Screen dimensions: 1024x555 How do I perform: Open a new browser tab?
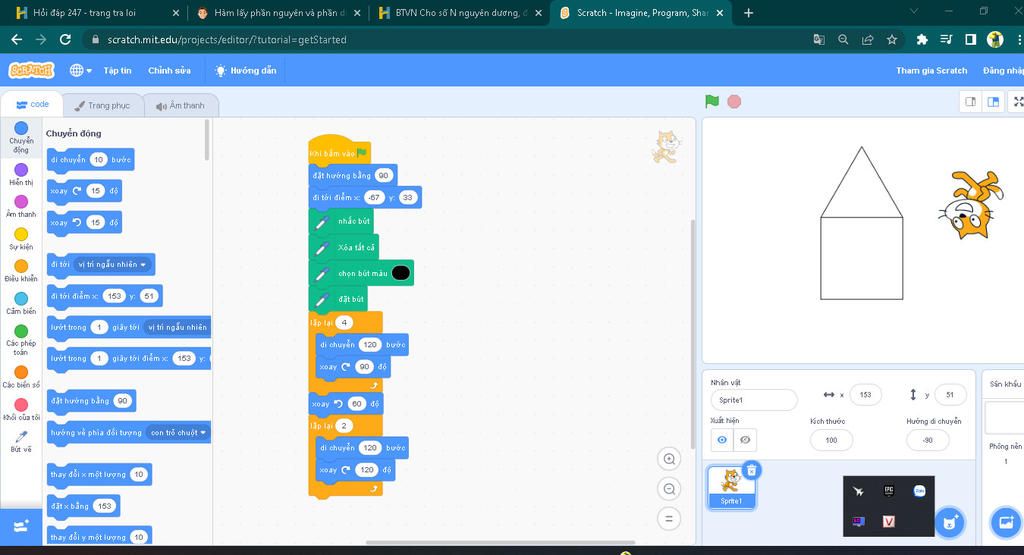(748, 13)
